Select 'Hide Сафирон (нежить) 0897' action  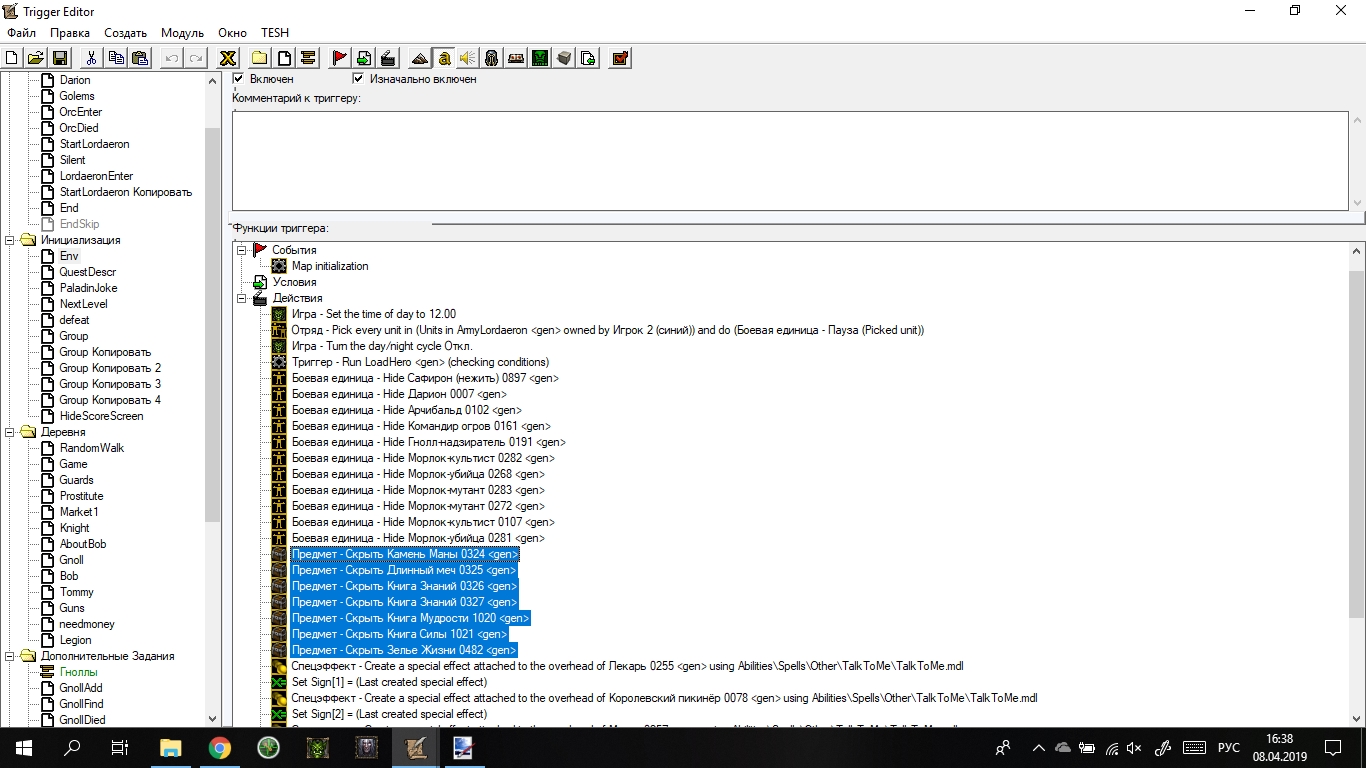coord(425,378)
